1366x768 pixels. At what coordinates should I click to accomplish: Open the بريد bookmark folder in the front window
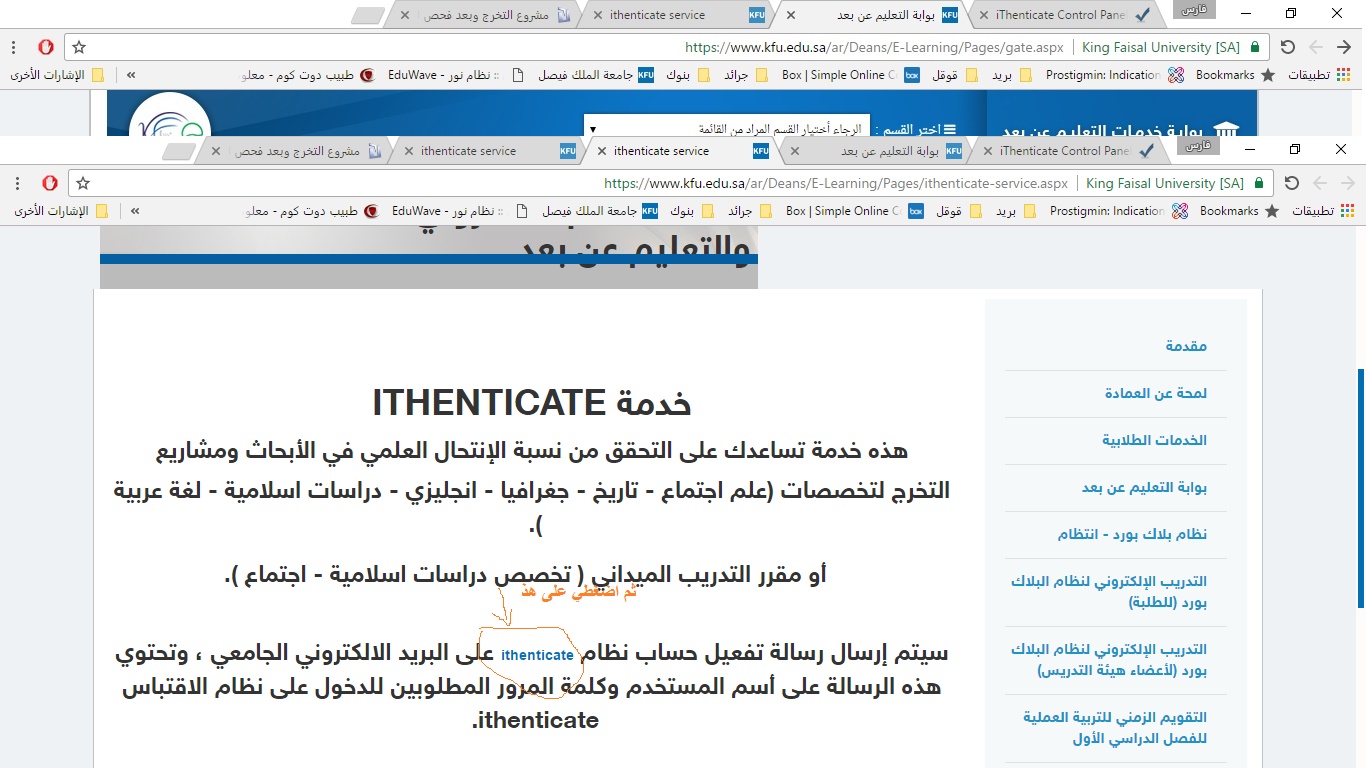1015,211
